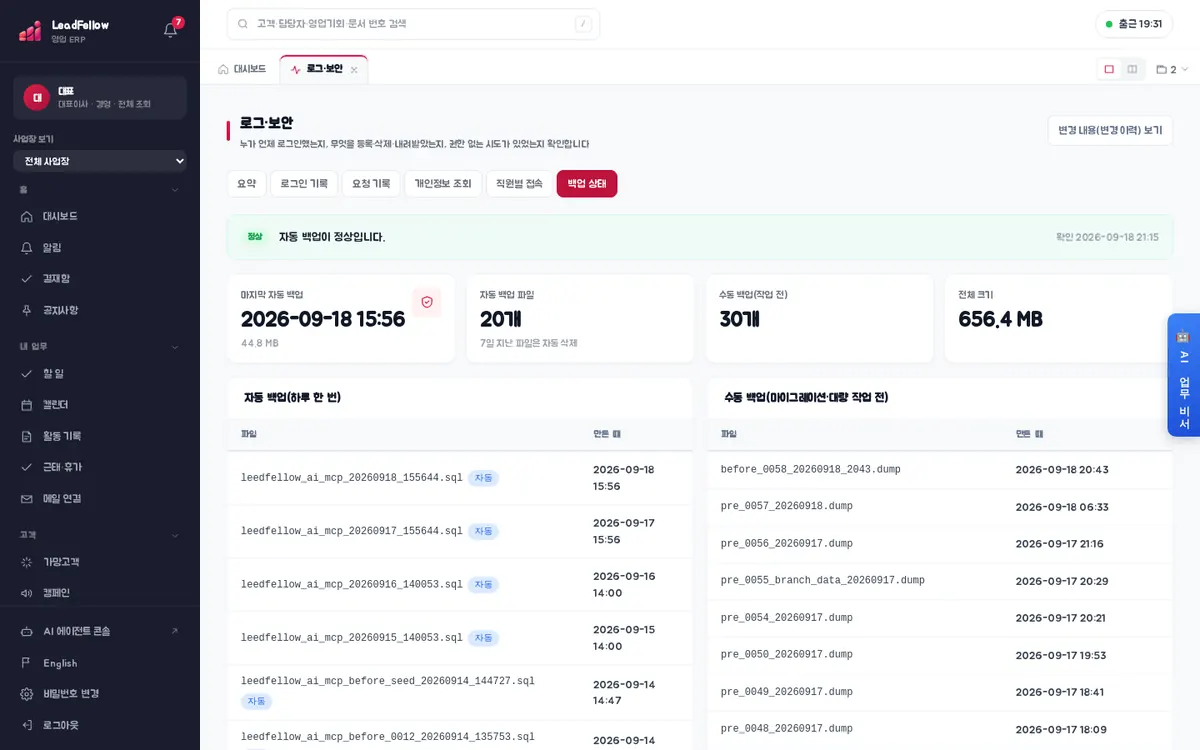Select leedfellow_ai_mcp_20260916_140053.sql row

coord(459,585)
